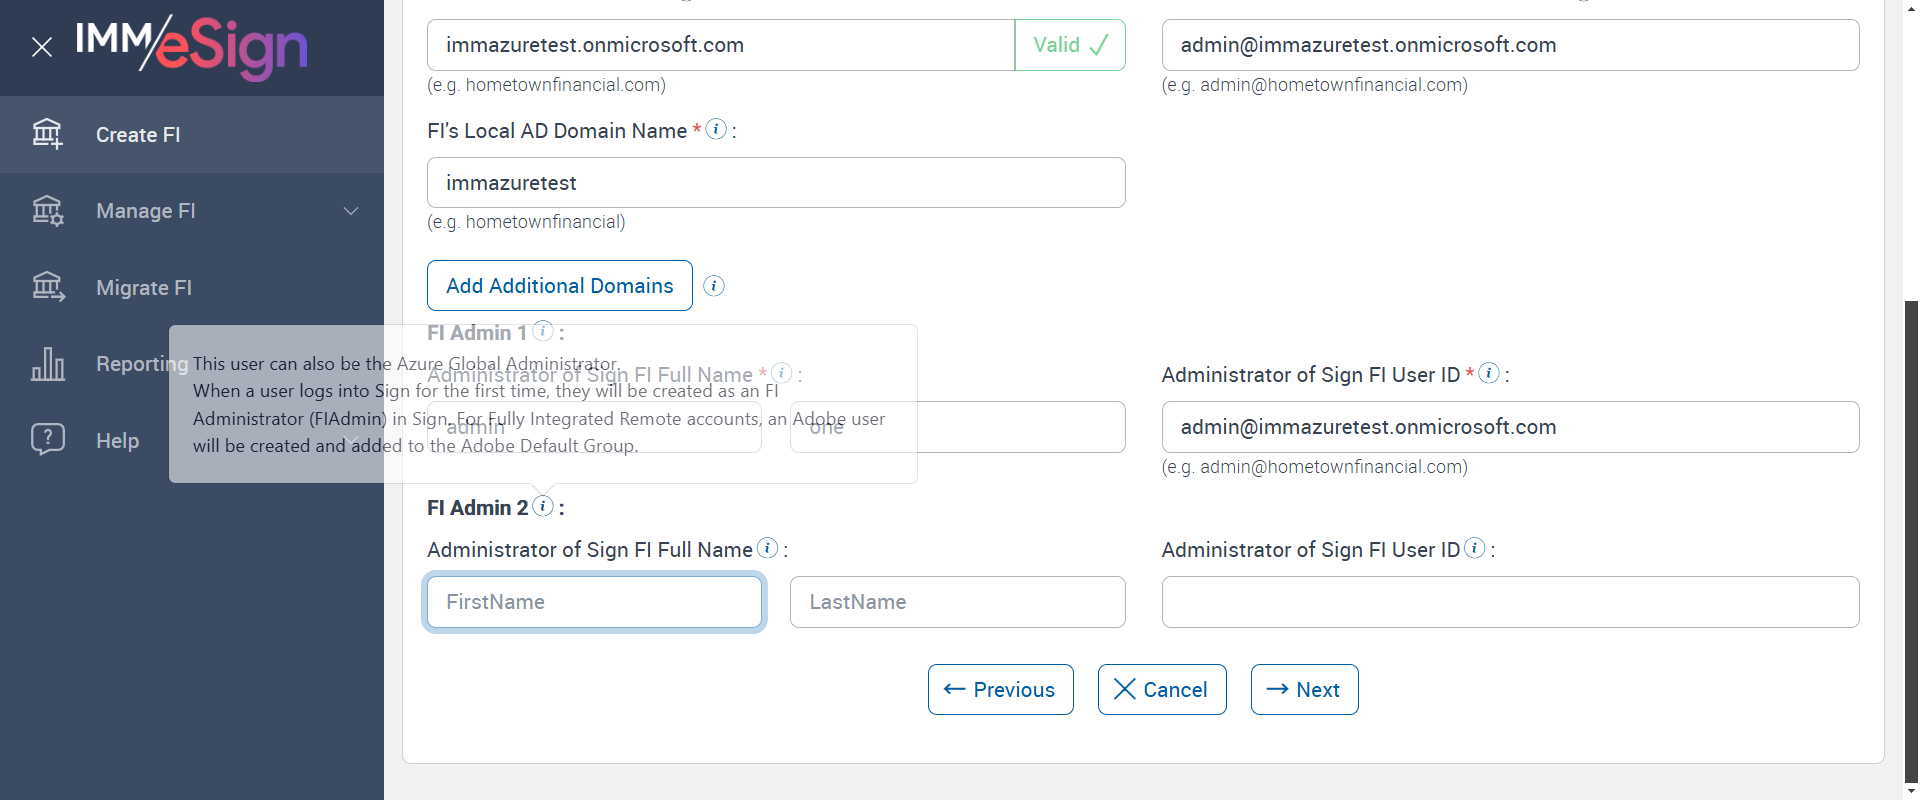
Task: Expand the Manage FI submenu chevron
Action: [351, 211]
